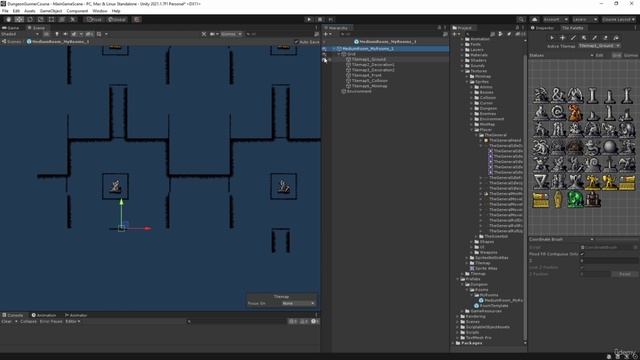Collapse the Grid object in Hierarchy

coord(339,54)
